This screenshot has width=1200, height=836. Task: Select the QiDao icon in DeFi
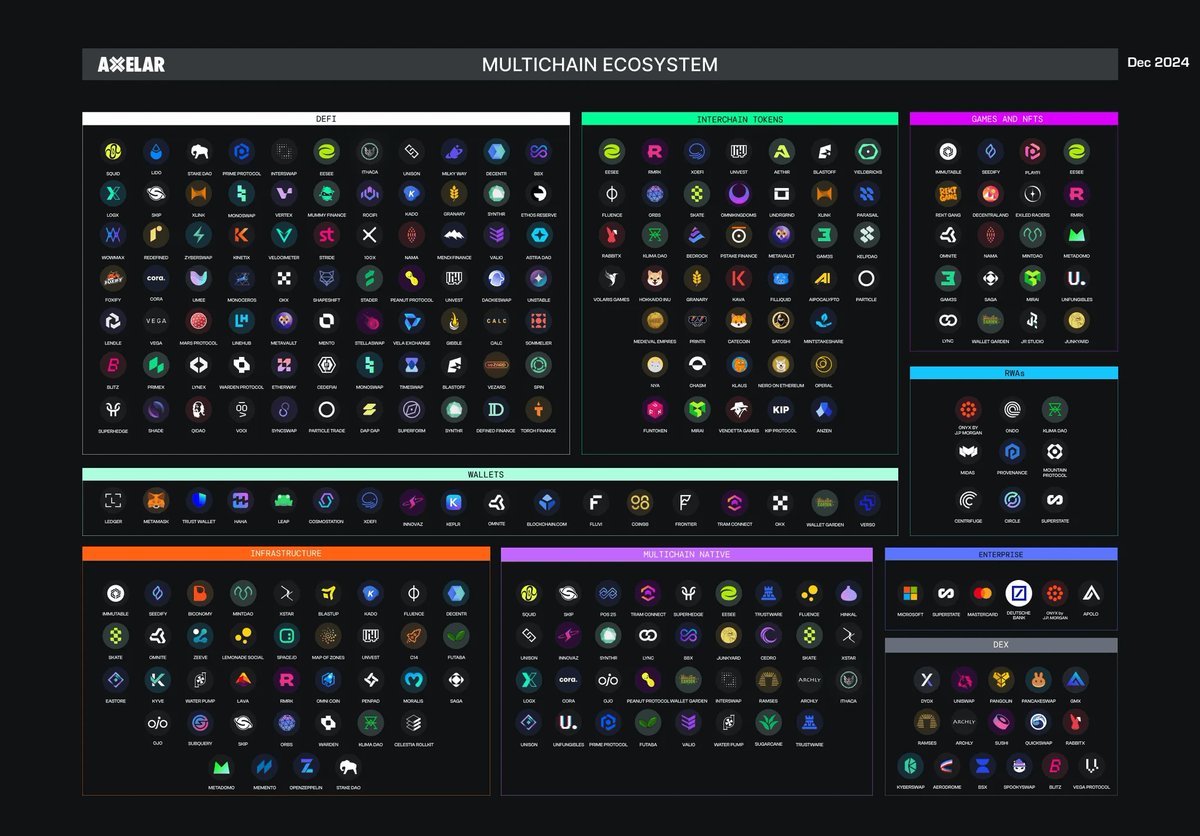tap(199, 409)
